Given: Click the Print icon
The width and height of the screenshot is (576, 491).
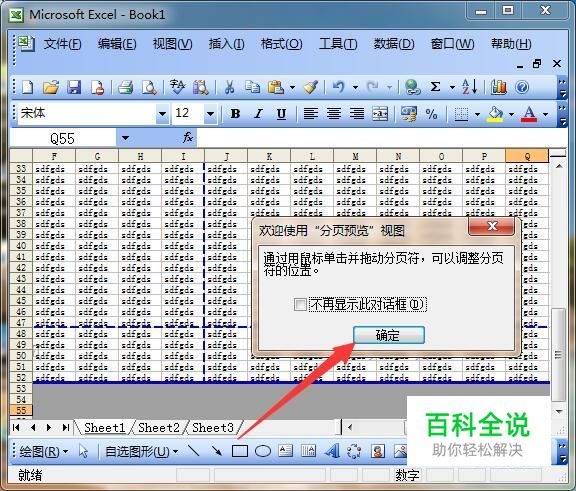Looking at the screenshot, I should (125, 87).
